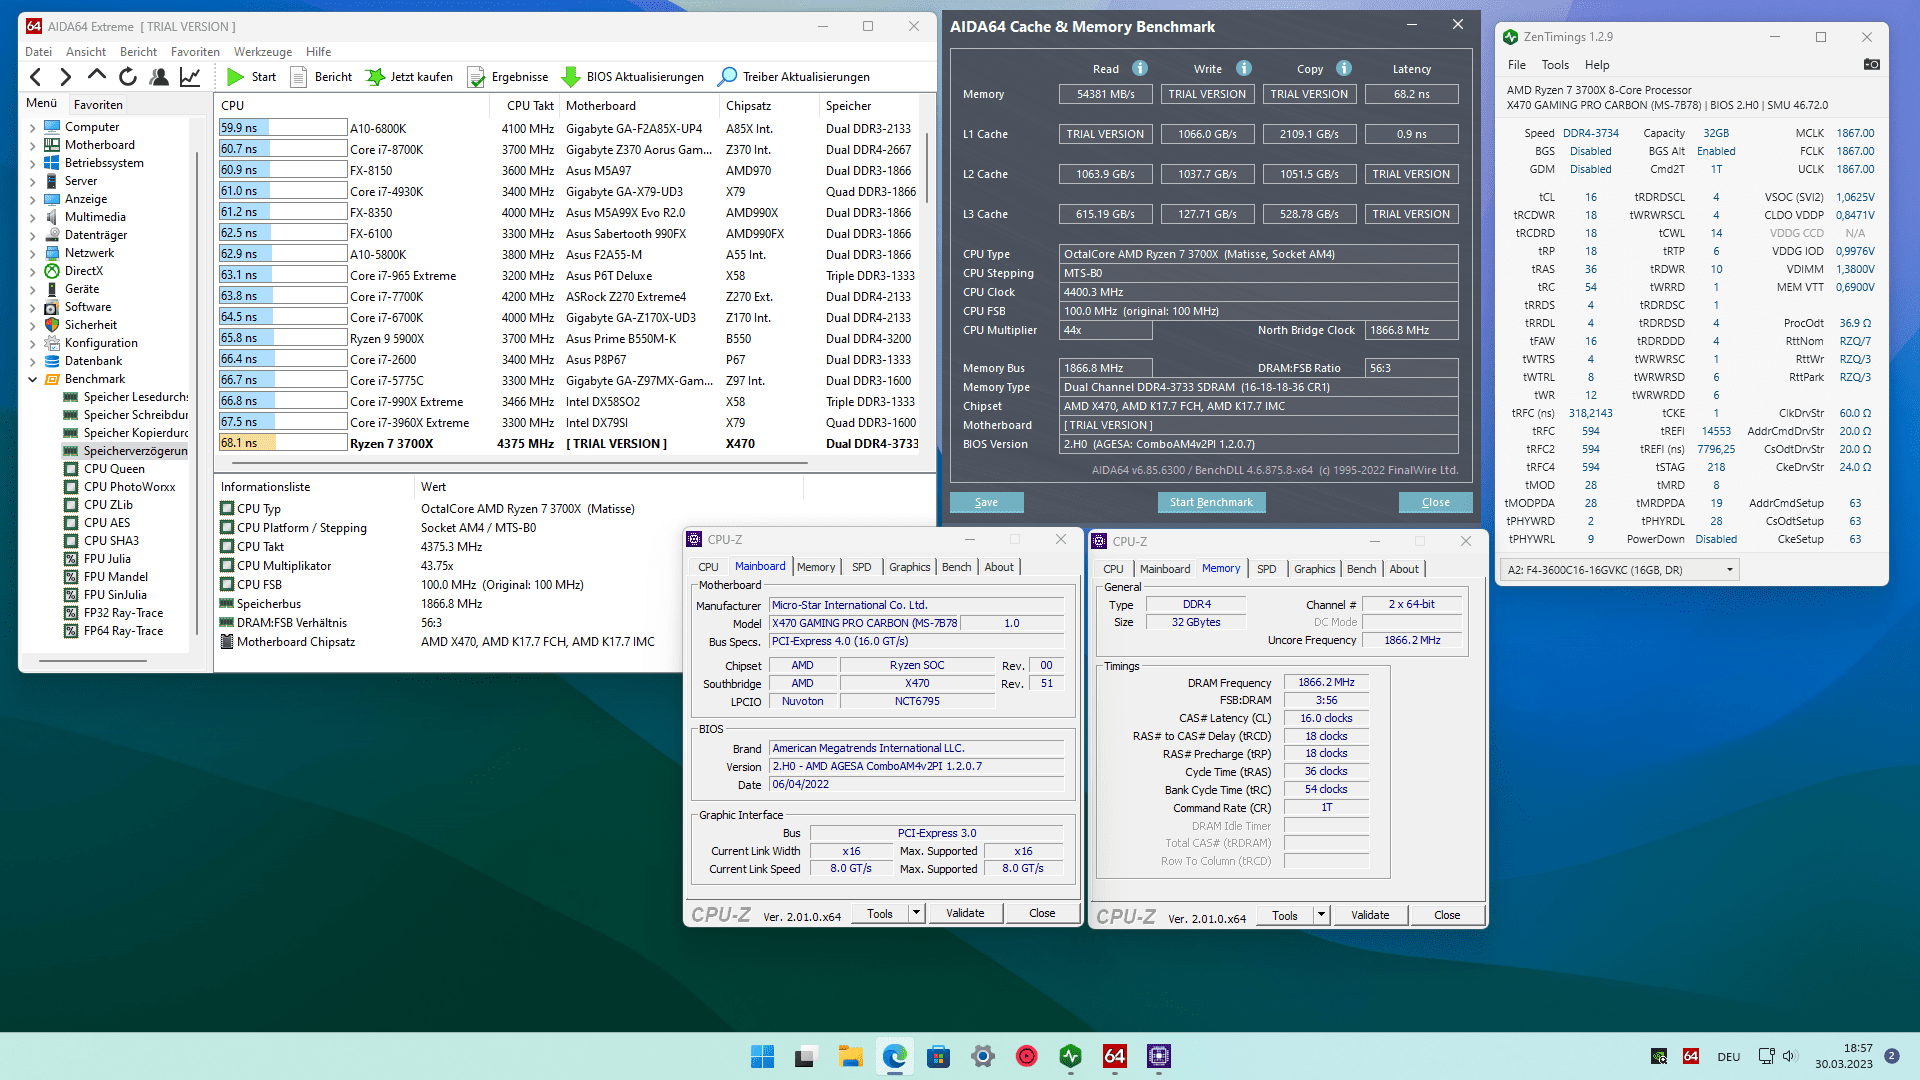Go forward using AIDA64 forward arrow

pos(66,77)
